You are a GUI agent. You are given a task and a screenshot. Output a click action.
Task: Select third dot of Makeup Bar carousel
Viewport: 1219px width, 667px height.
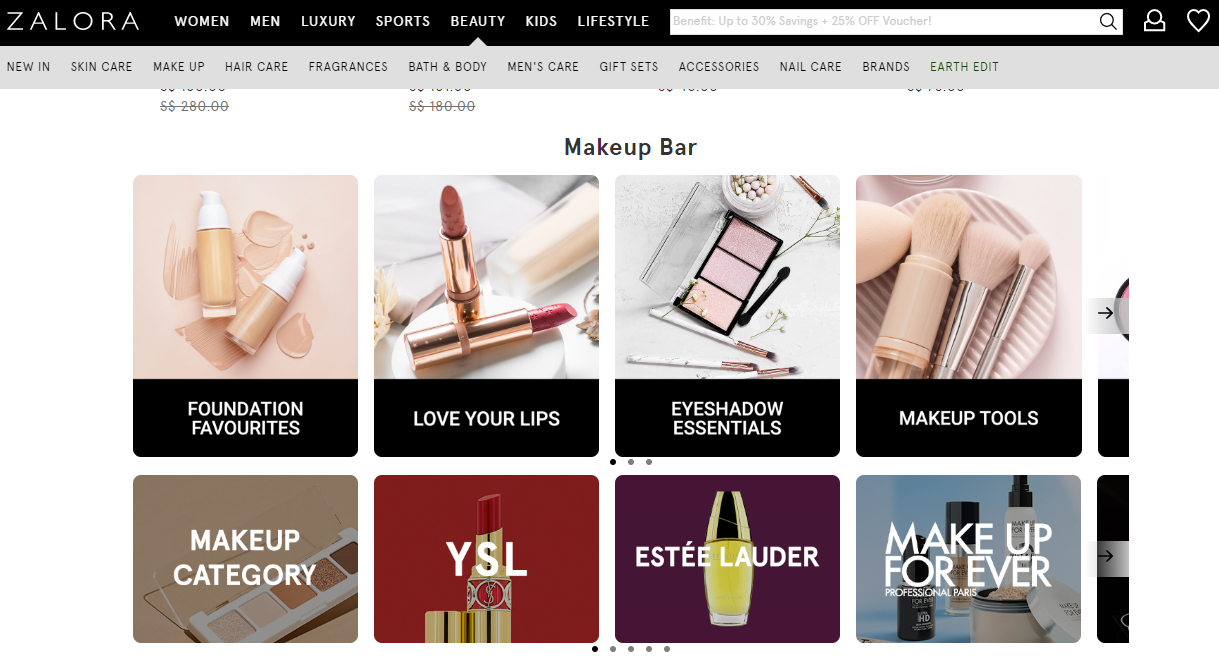[x=649, y=462]
